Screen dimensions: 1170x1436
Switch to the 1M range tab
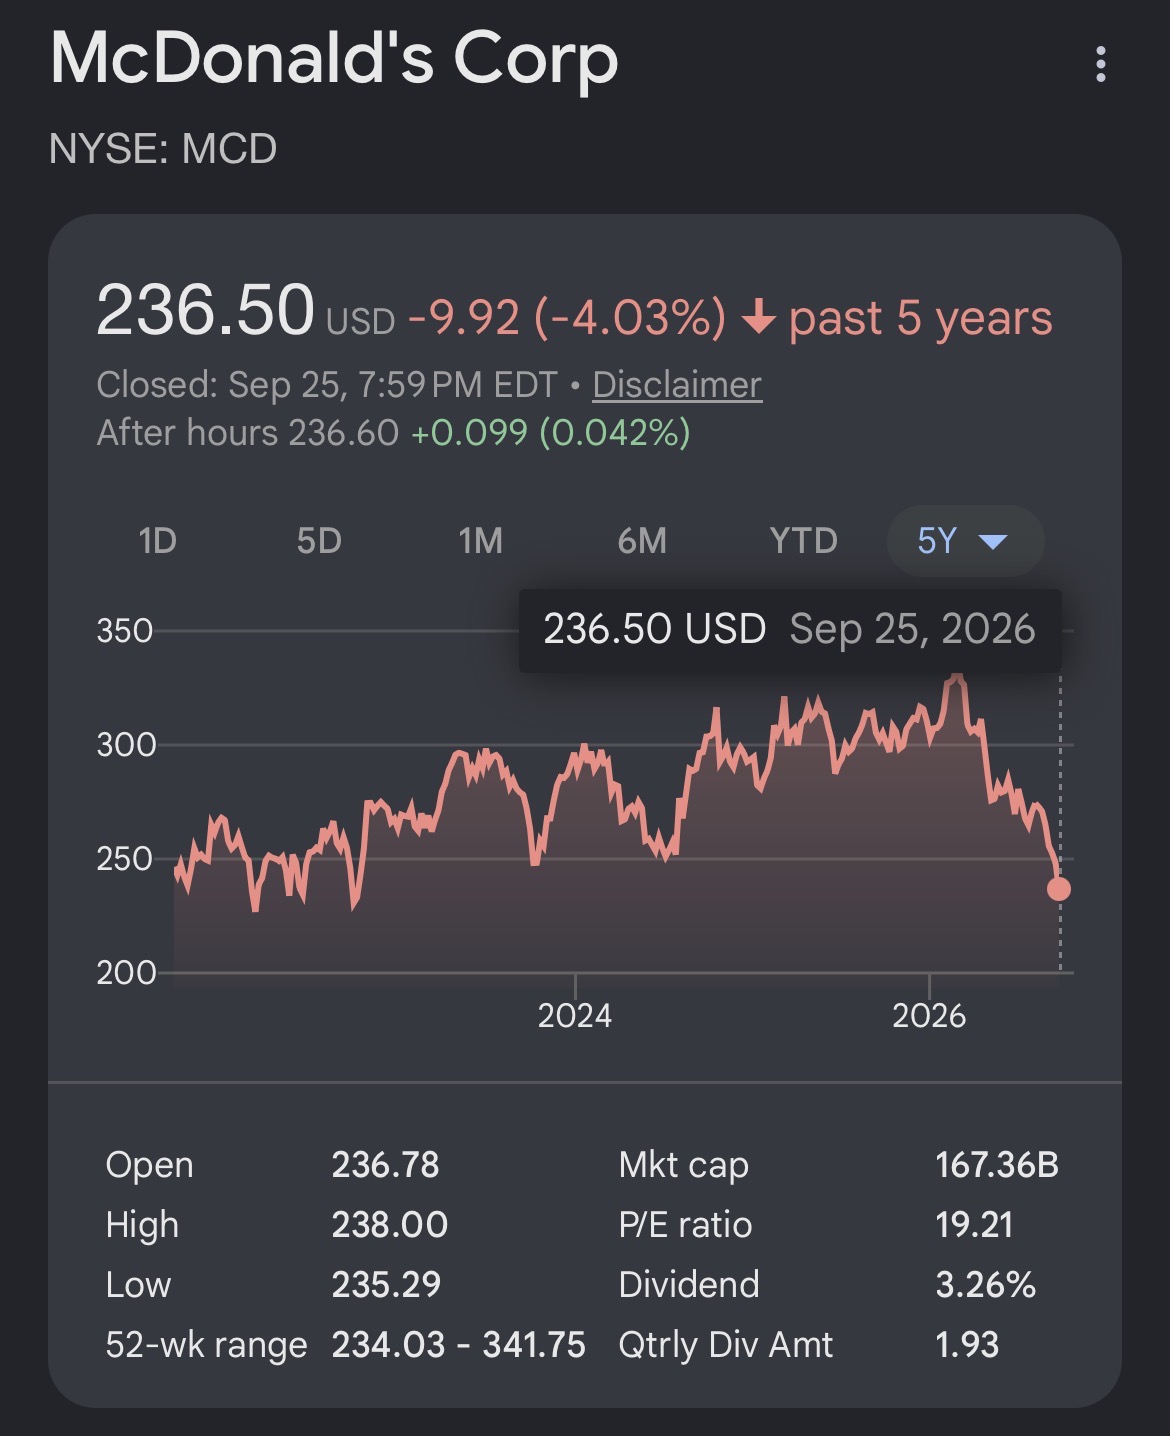[x=480, y=541]
